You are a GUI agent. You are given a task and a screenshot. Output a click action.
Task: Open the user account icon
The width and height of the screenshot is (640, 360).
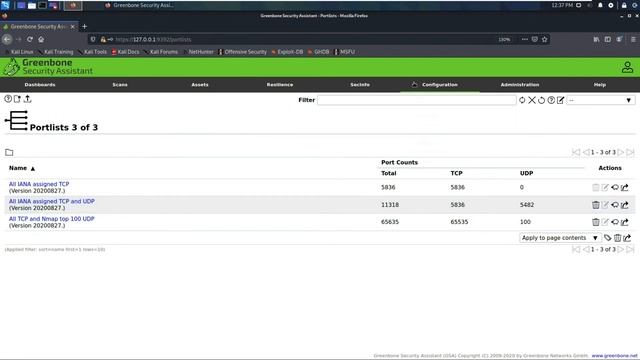(x=627, y=67)
